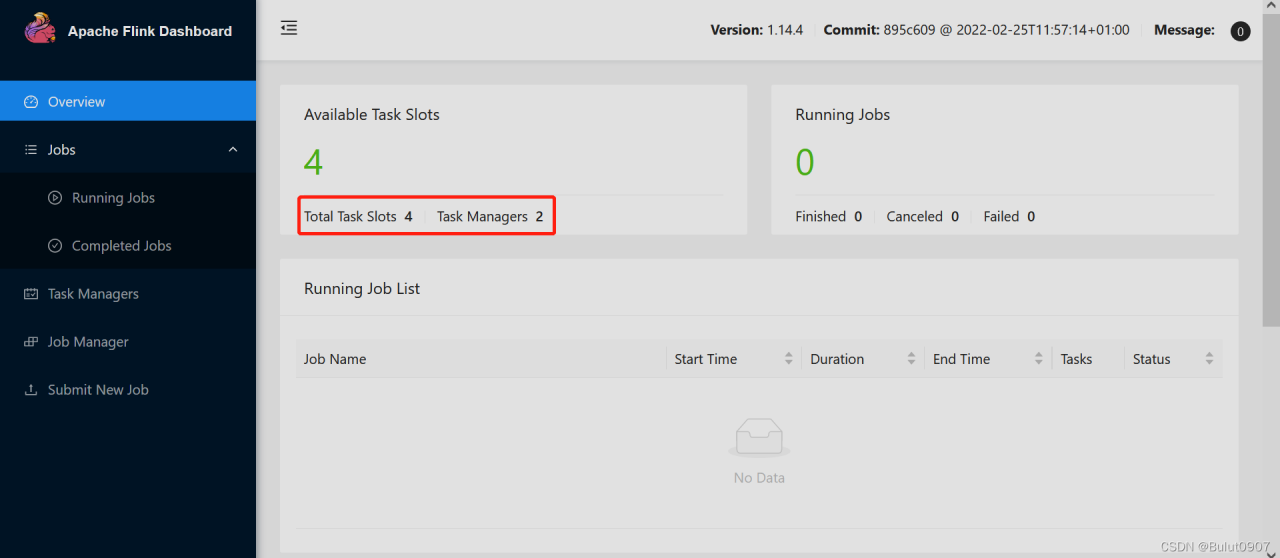Sort by End Time column arrows
This screenshot has height=558, width=1280.
pos(1039,359)
